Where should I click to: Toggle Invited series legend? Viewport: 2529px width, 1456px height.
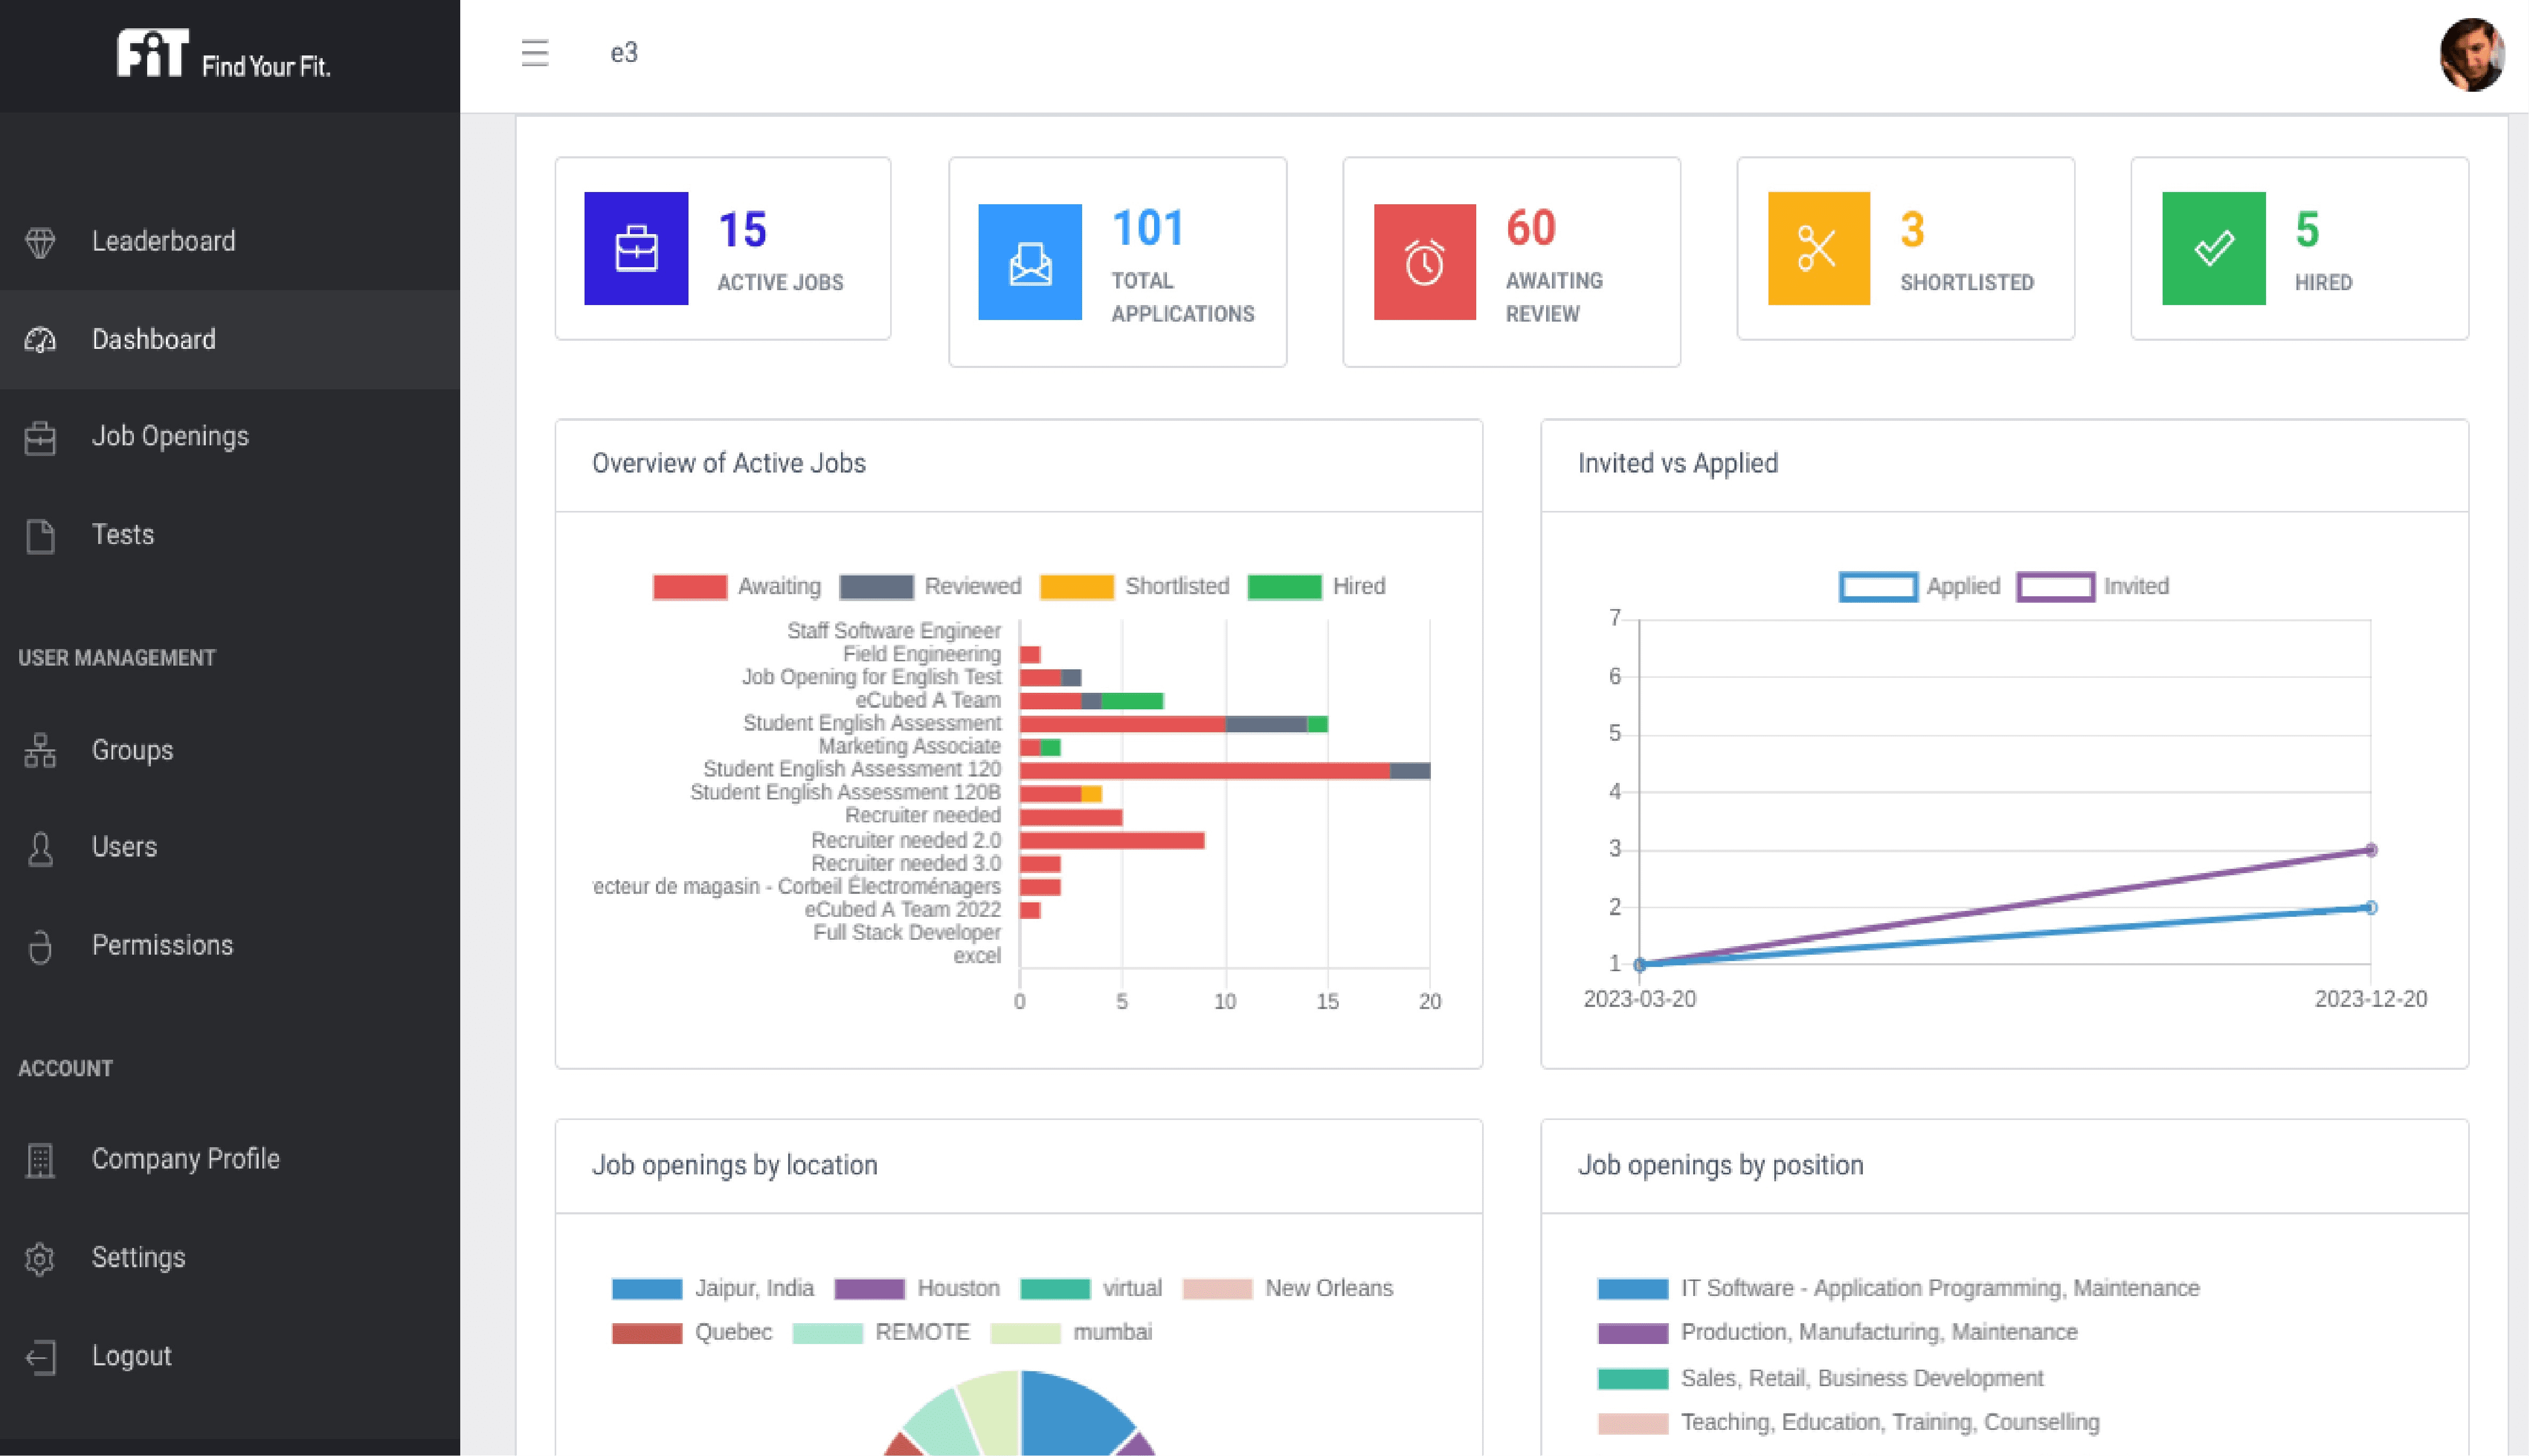[x=2093, y=586]
